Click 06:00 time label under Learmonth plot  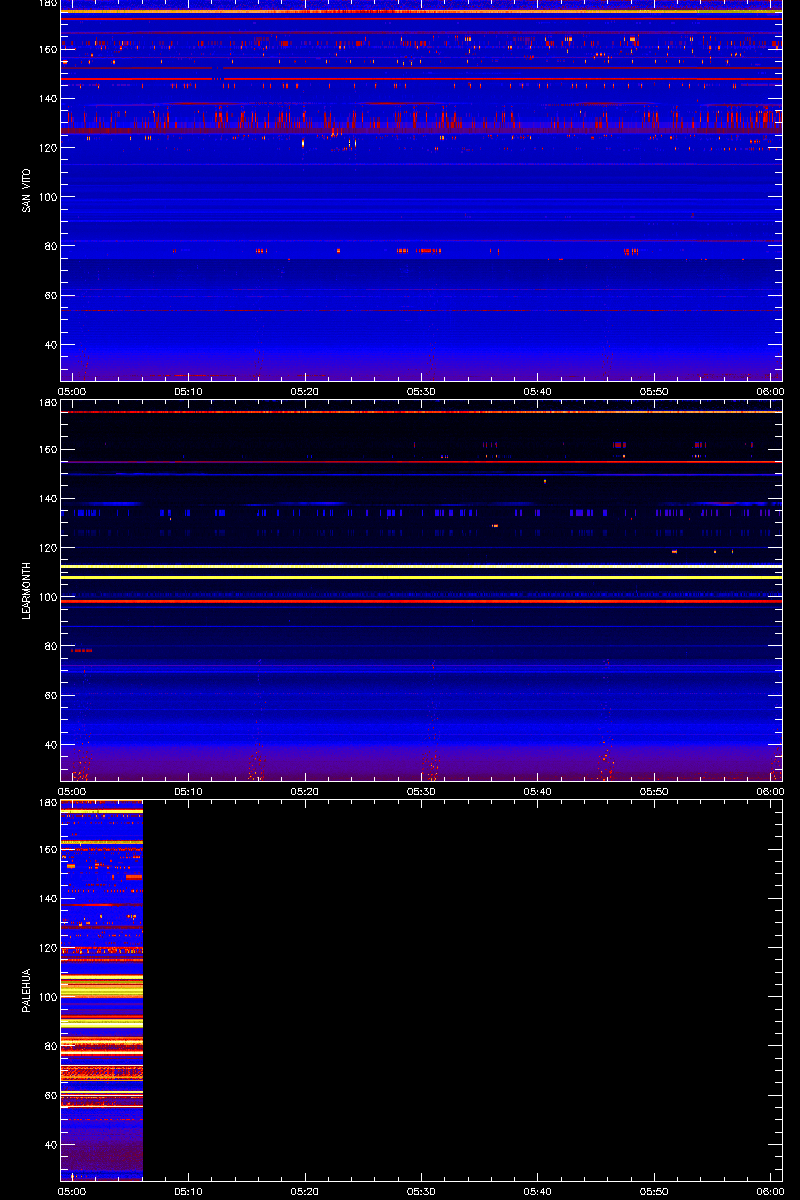click(770, 791)
